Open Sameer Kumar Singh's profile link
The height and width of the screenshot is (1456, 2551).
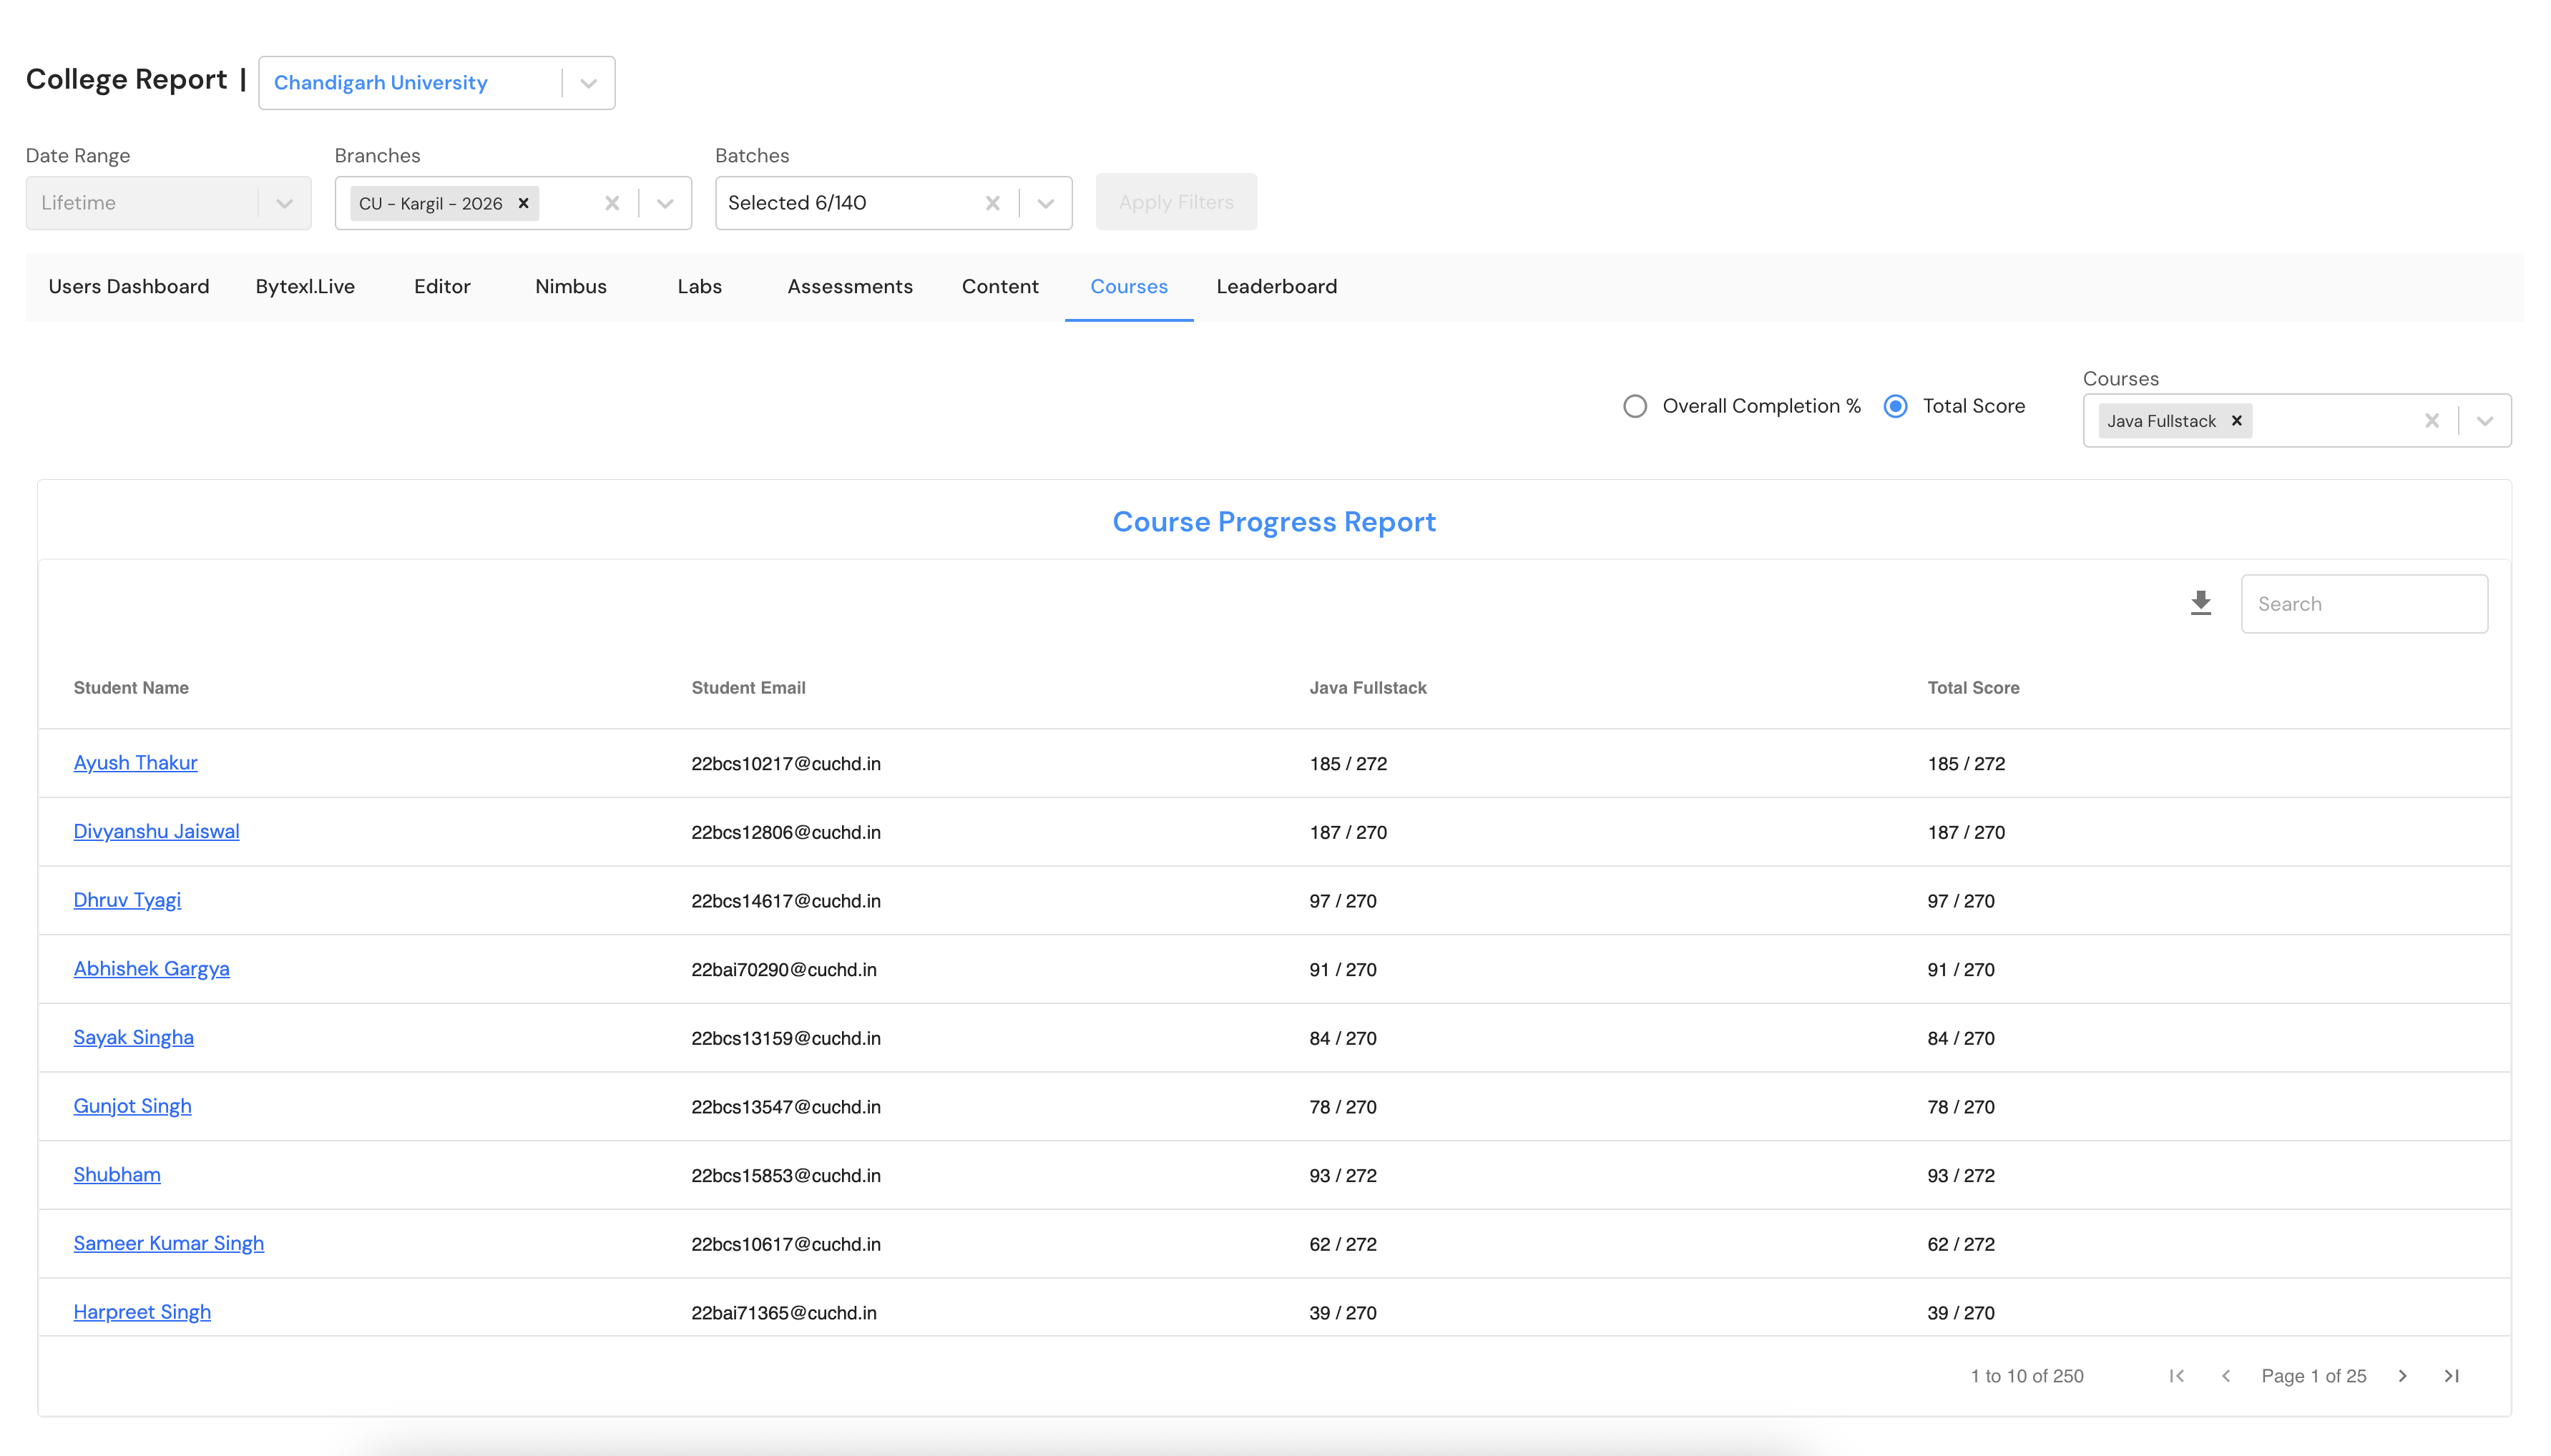coord(168,1243)
